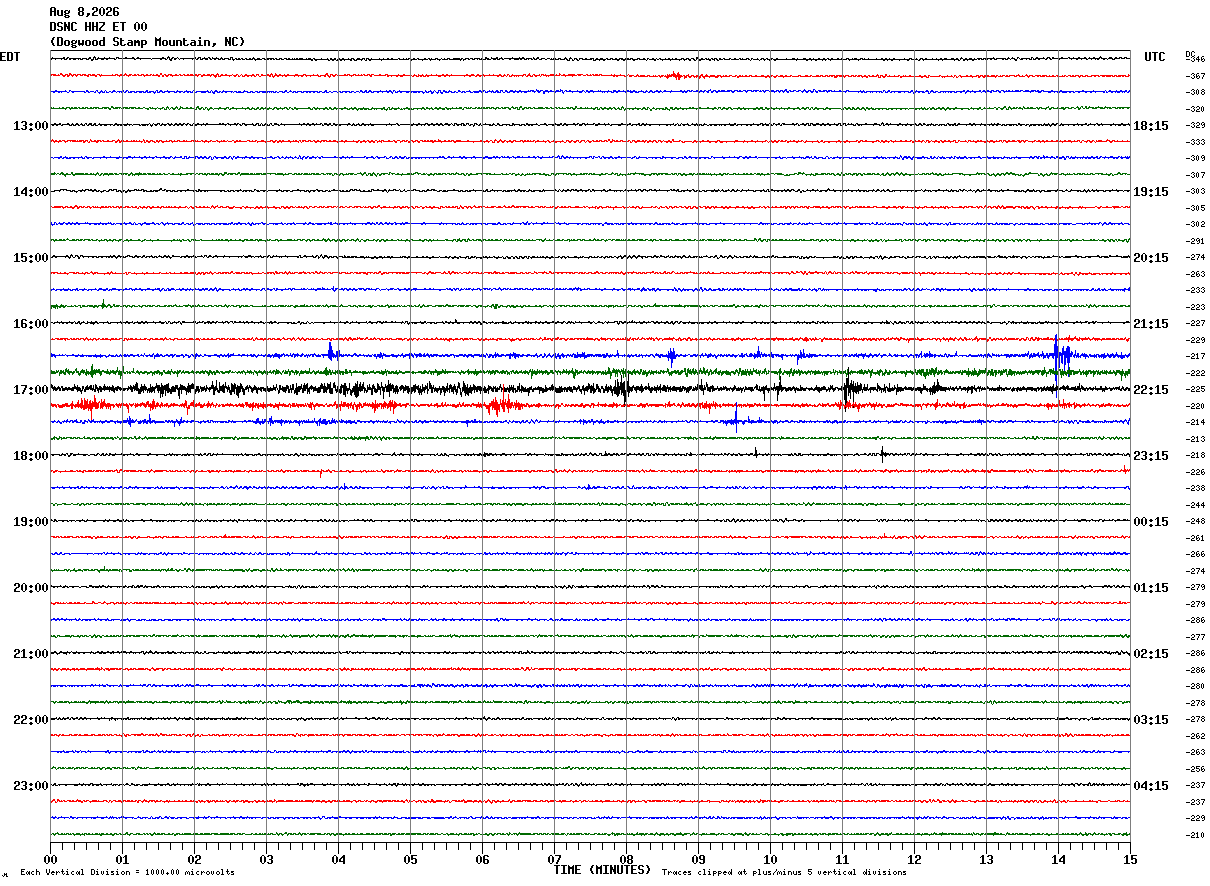Click the TIME (MINUTES) axis title

click(602, 870)
